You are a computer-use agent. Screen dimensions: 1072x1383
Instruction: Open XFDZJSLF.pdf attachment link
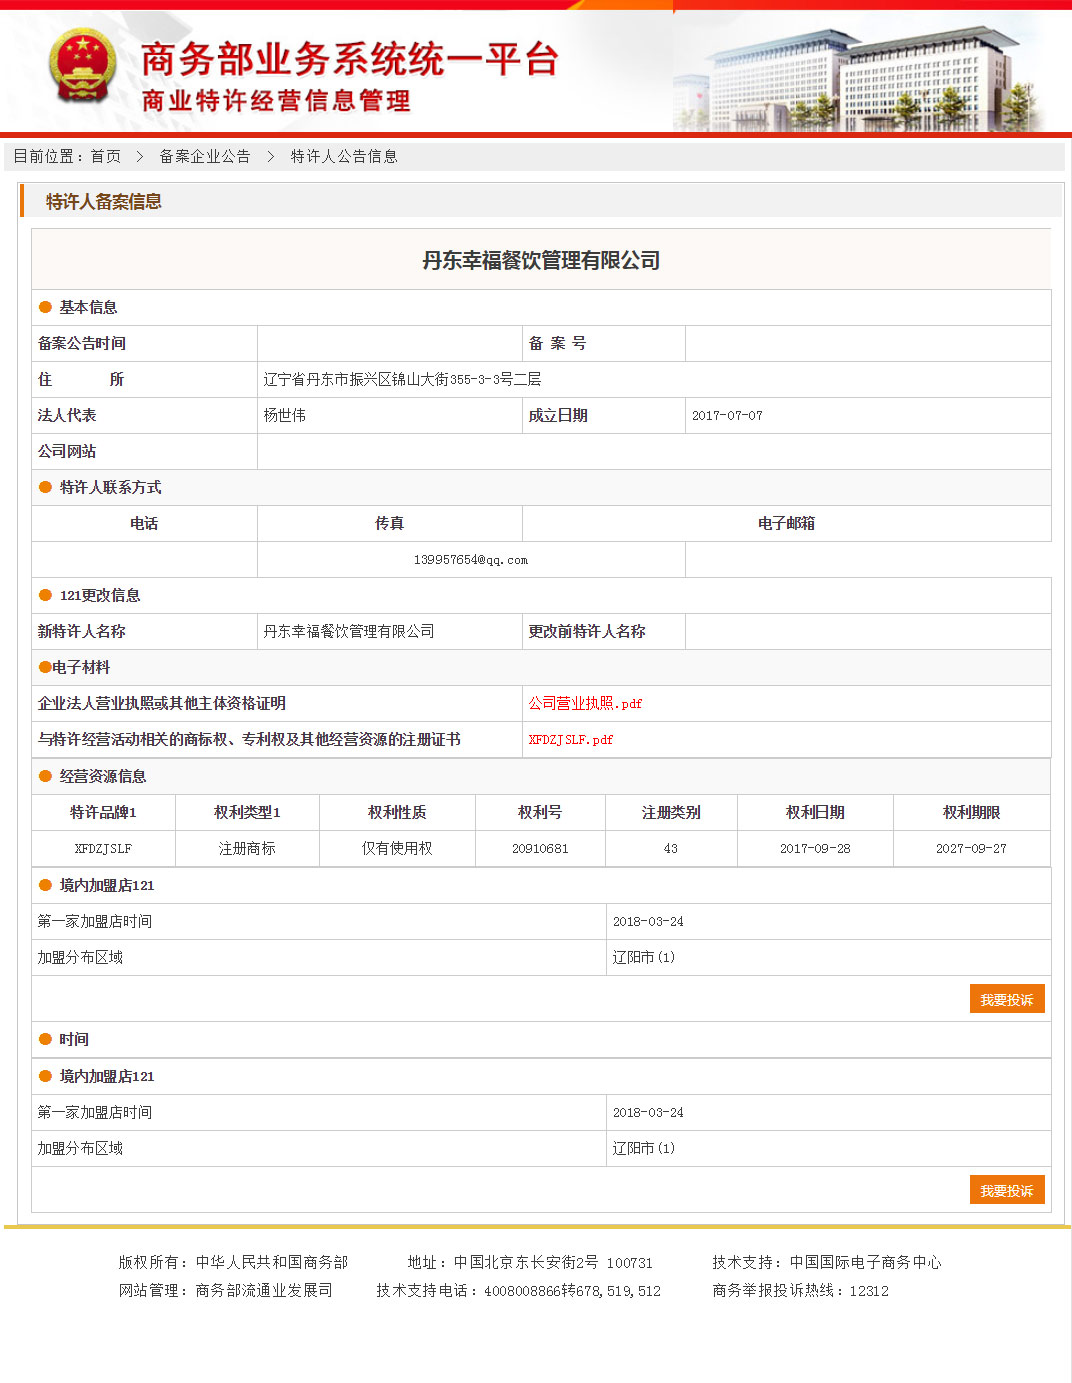pyautogui.click(x=570, y=739)
